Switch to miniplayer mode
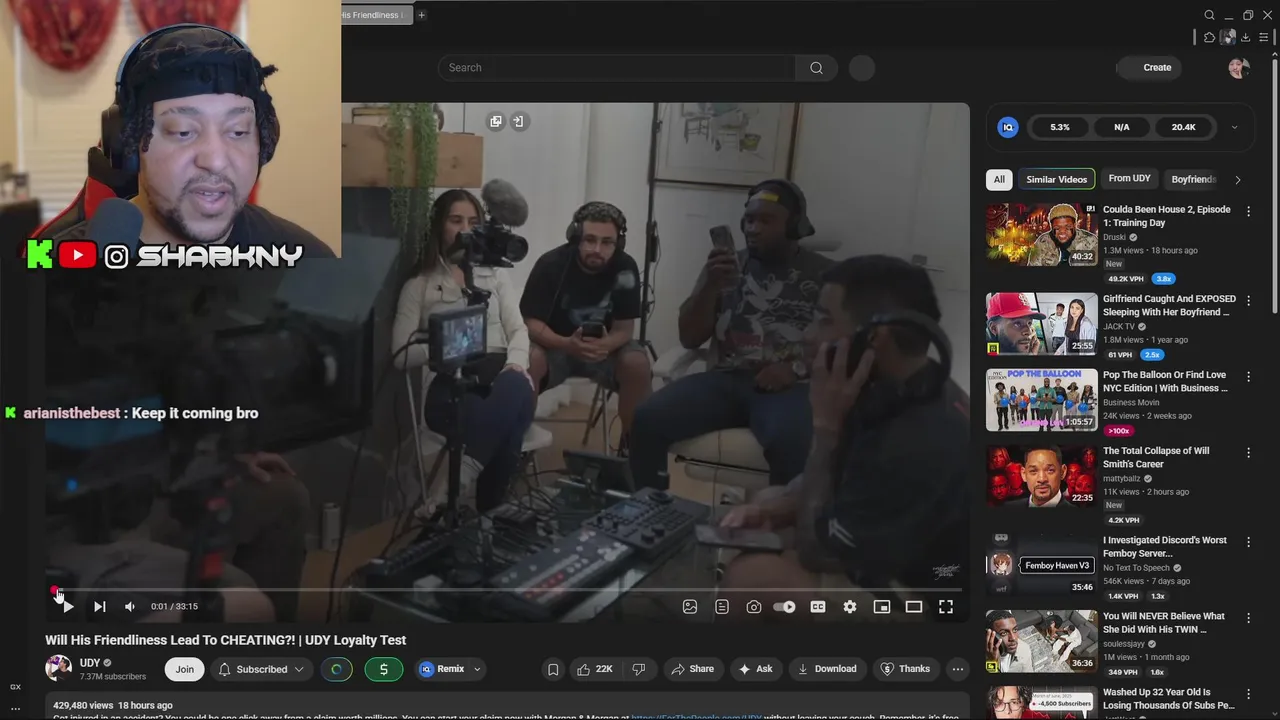The image size is (1280, 720). pos(882,607)
